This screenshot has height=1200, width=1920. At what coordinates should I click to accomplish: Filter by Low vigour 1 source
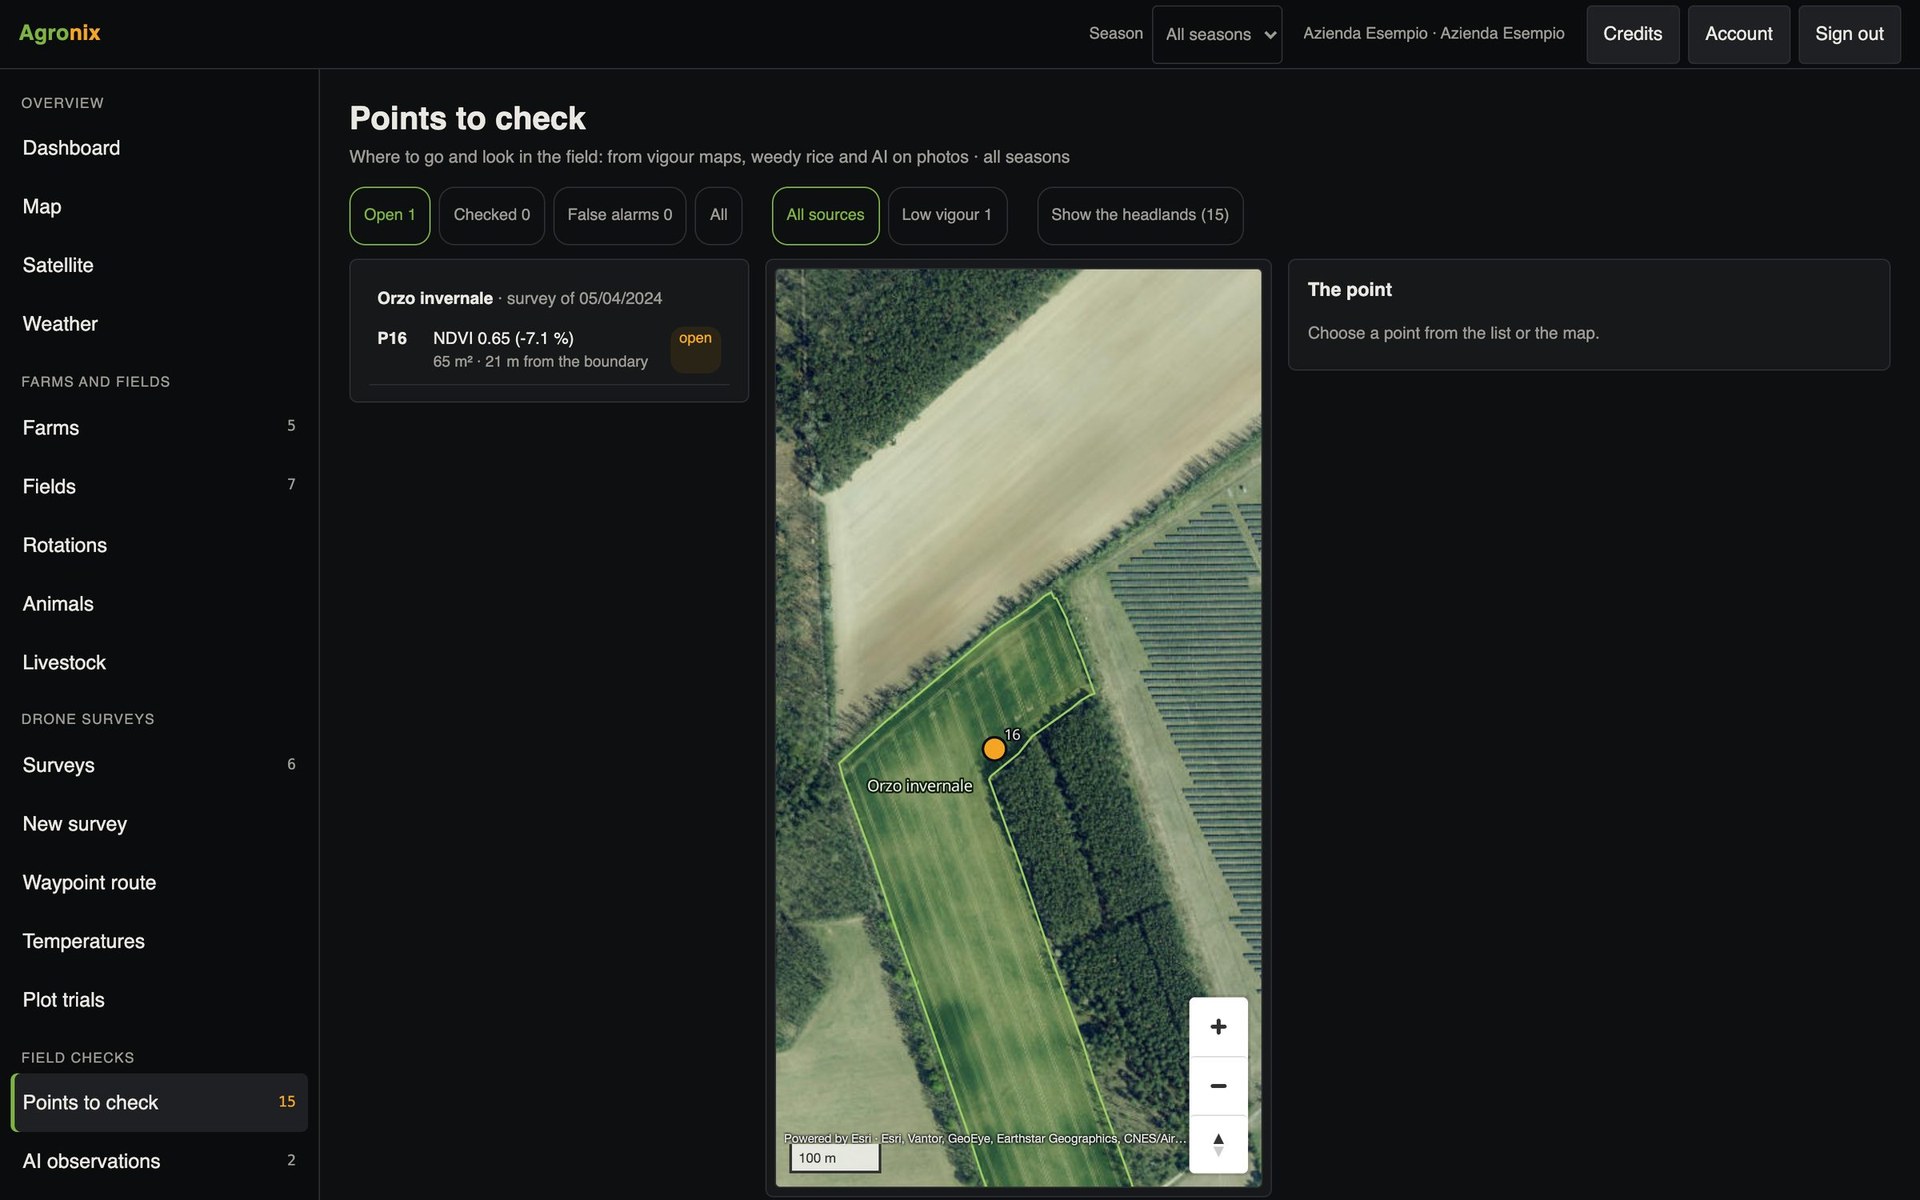point(947,215)
